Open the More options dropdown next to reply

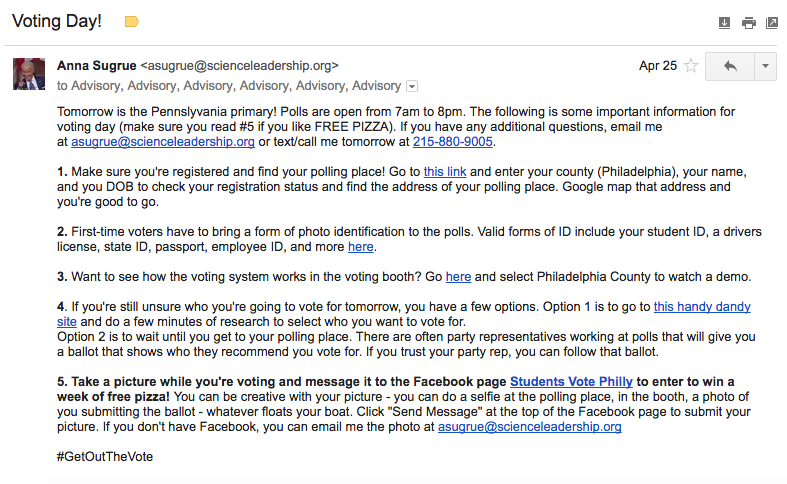[765, 66]
